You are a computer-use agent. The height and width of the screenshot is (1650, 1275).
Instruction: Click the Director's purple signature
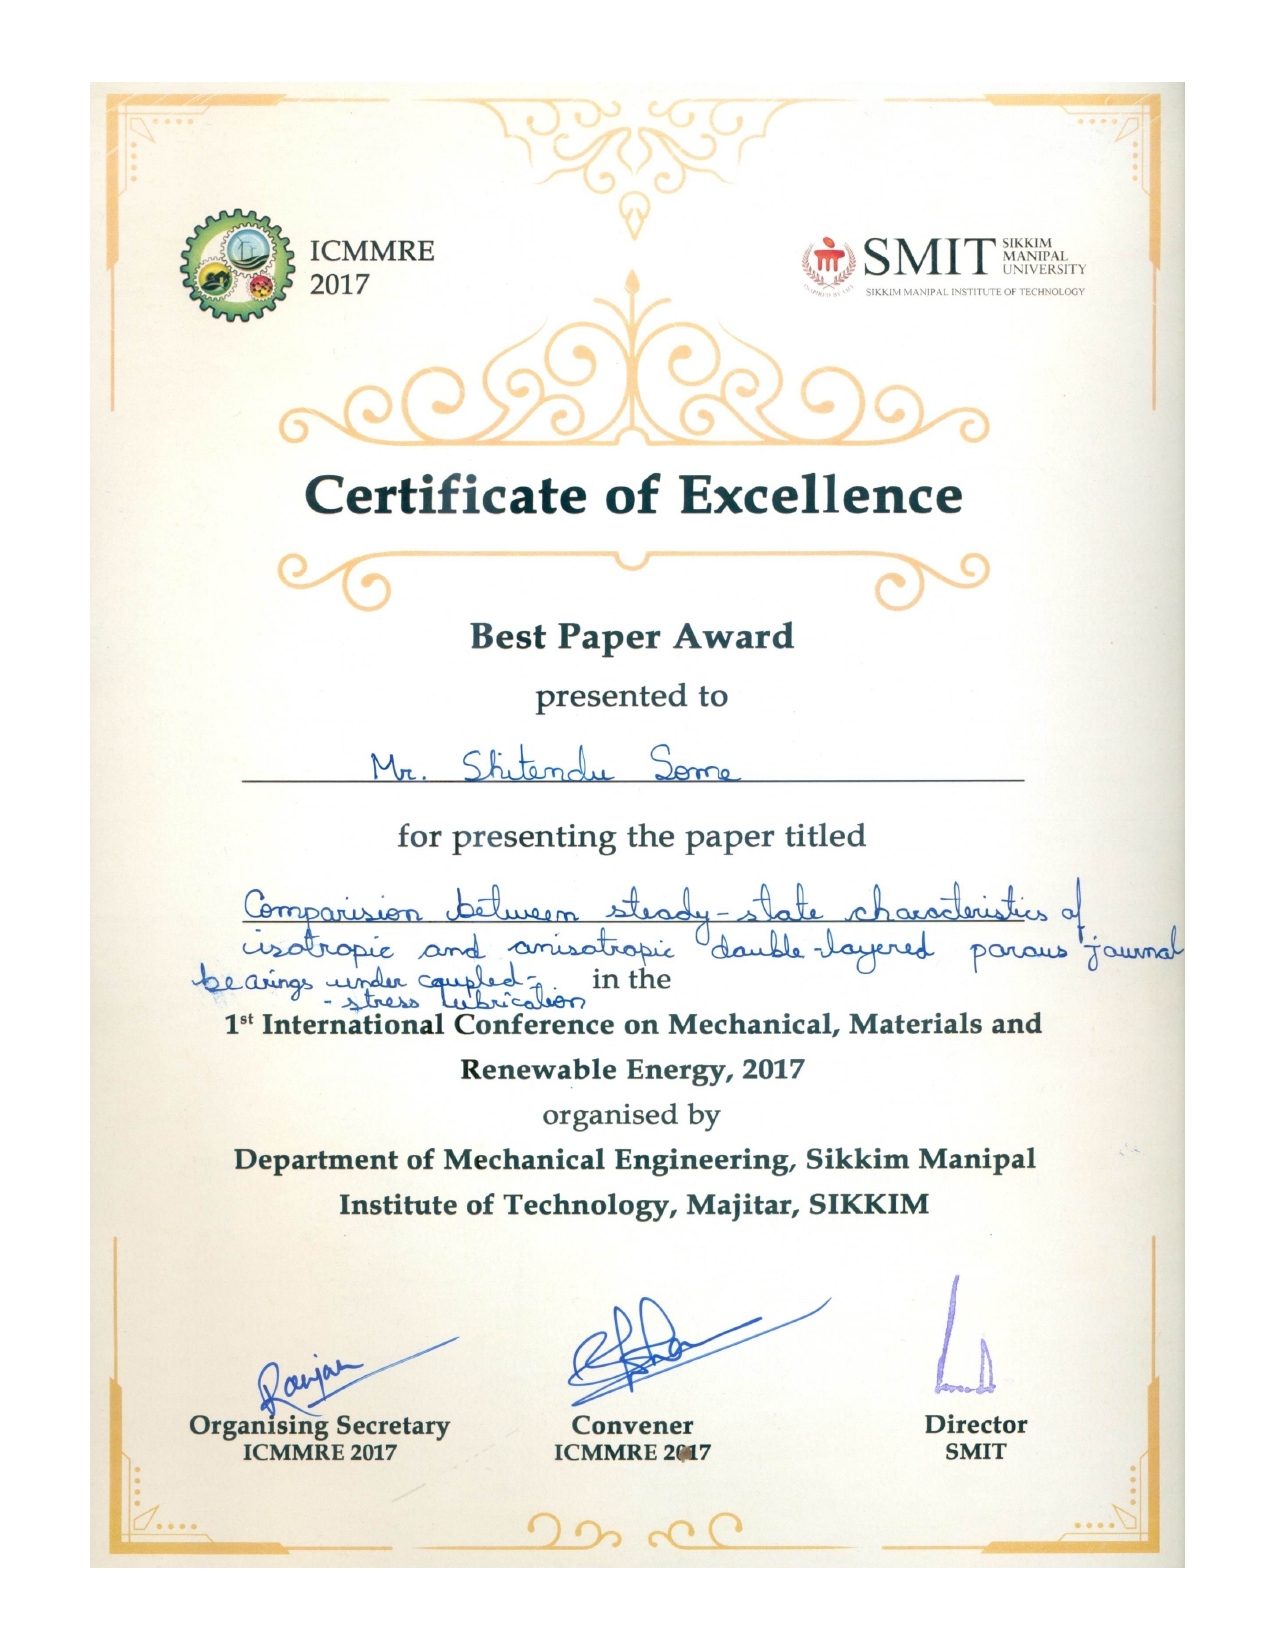point(964,1345)
